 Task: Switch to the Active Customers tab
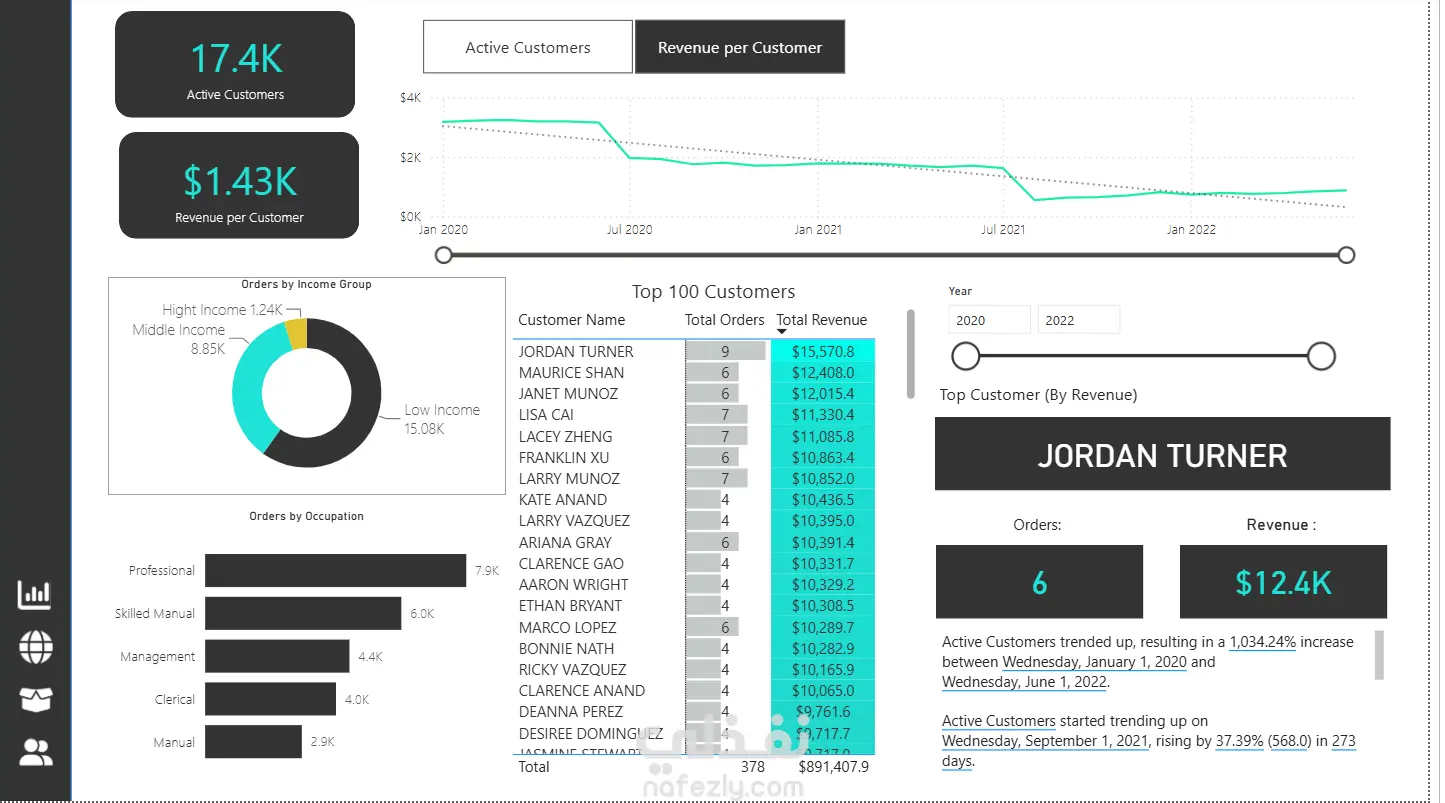tap(528, 47)
